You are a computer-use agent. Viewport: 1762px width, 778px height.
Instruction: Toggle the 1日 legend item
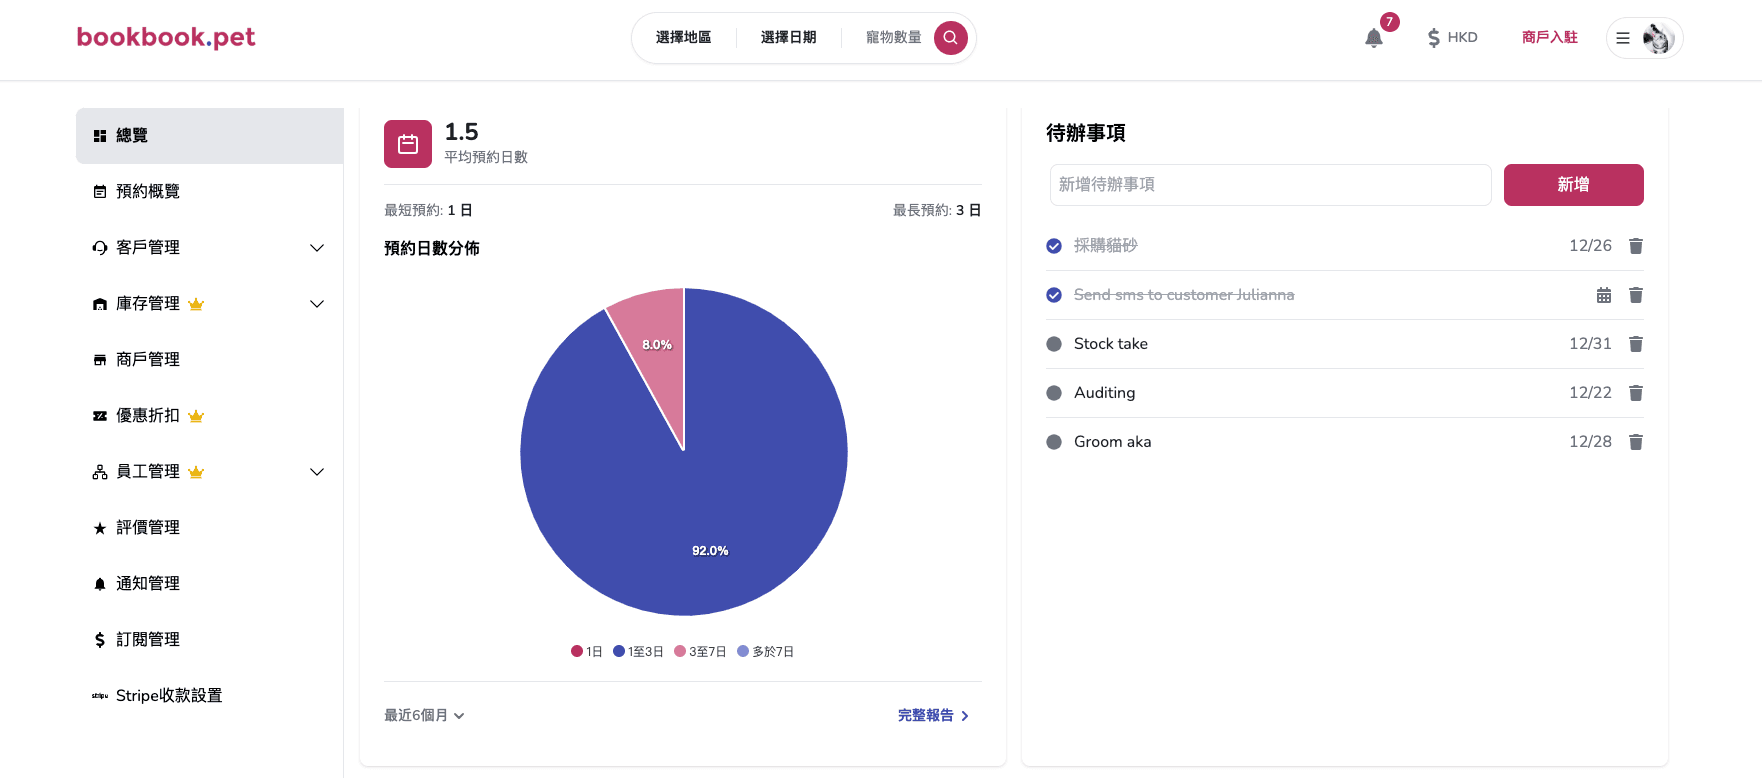tap(587, 652)
